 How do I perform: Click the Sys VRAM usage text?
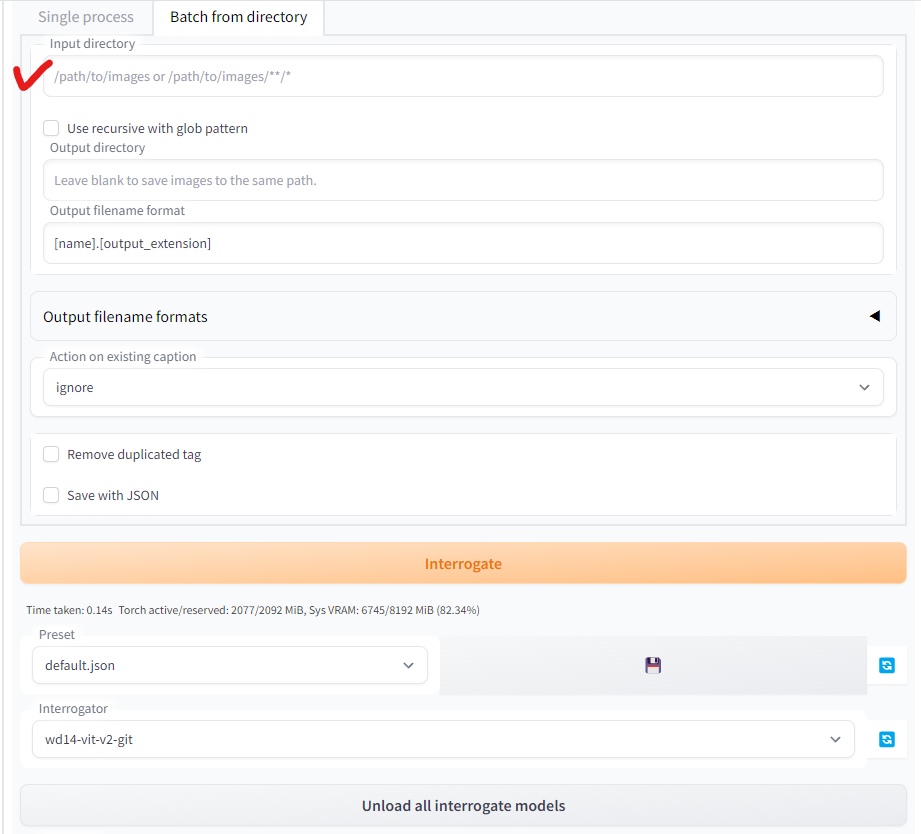pyautogui.click(x=395, y=610)
